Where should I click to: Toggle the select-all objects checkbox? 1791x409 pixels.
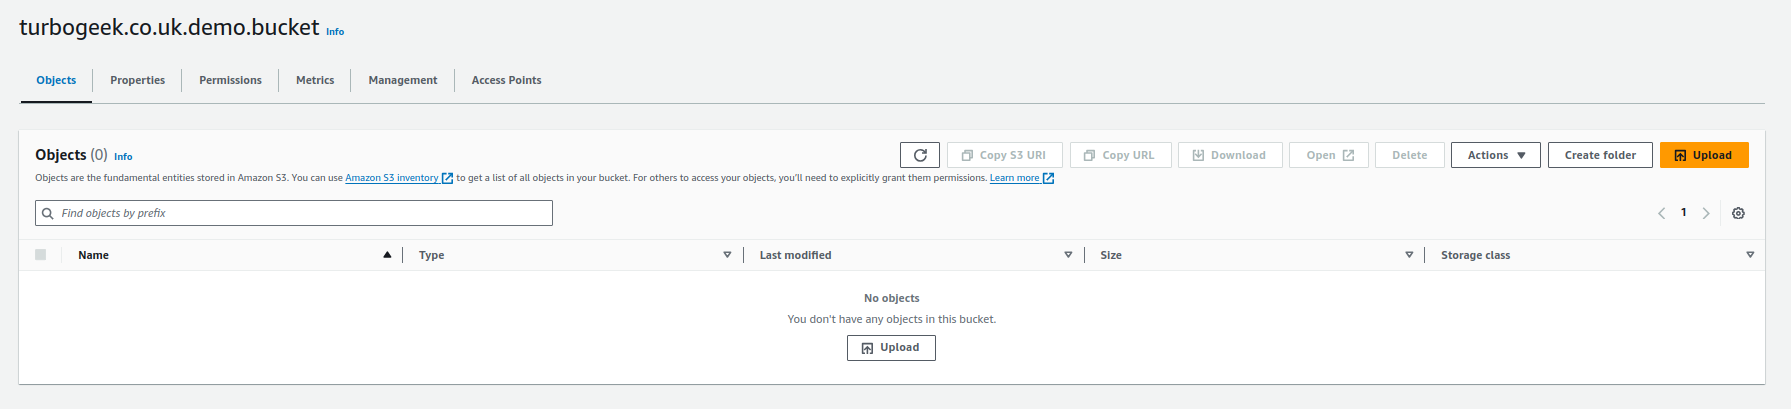40,255
